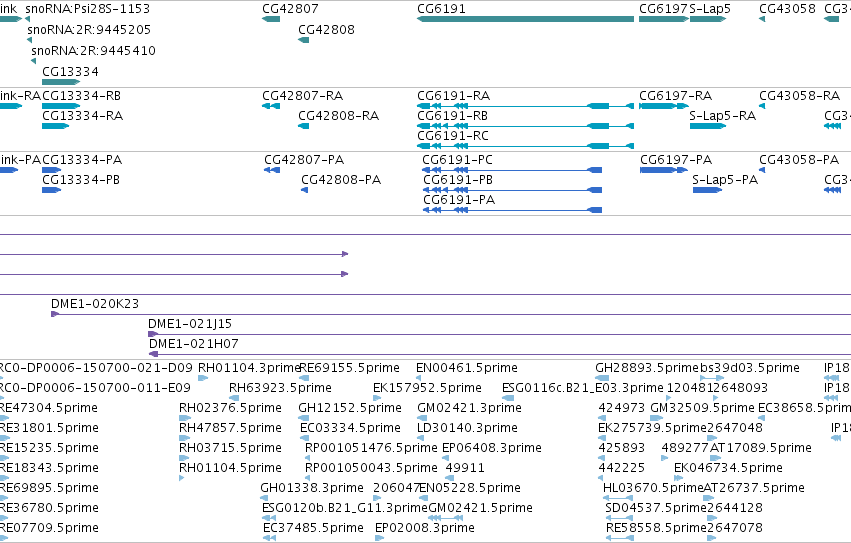Click the HL03670.5prime EST
The height and width of the screenshot is (543, 851).
tap(618, 498)
